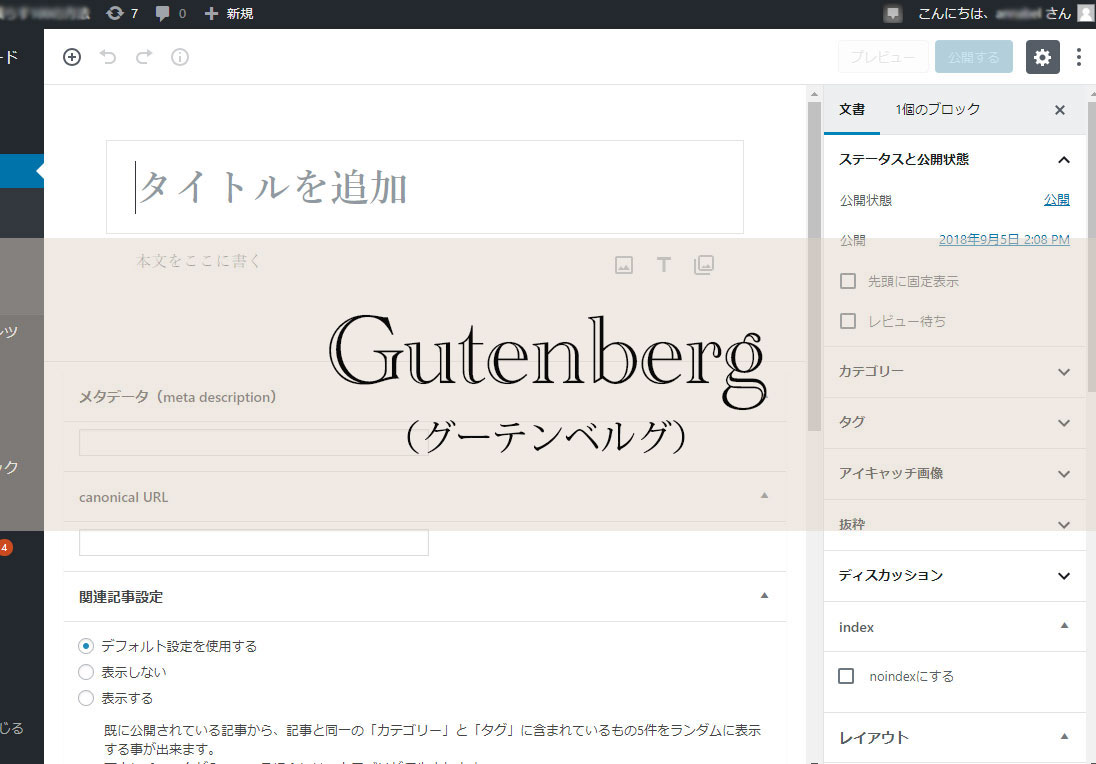Select デフォルト設定を使用する radio button
Screen dimensions: 1096x764
click(86, 646)
